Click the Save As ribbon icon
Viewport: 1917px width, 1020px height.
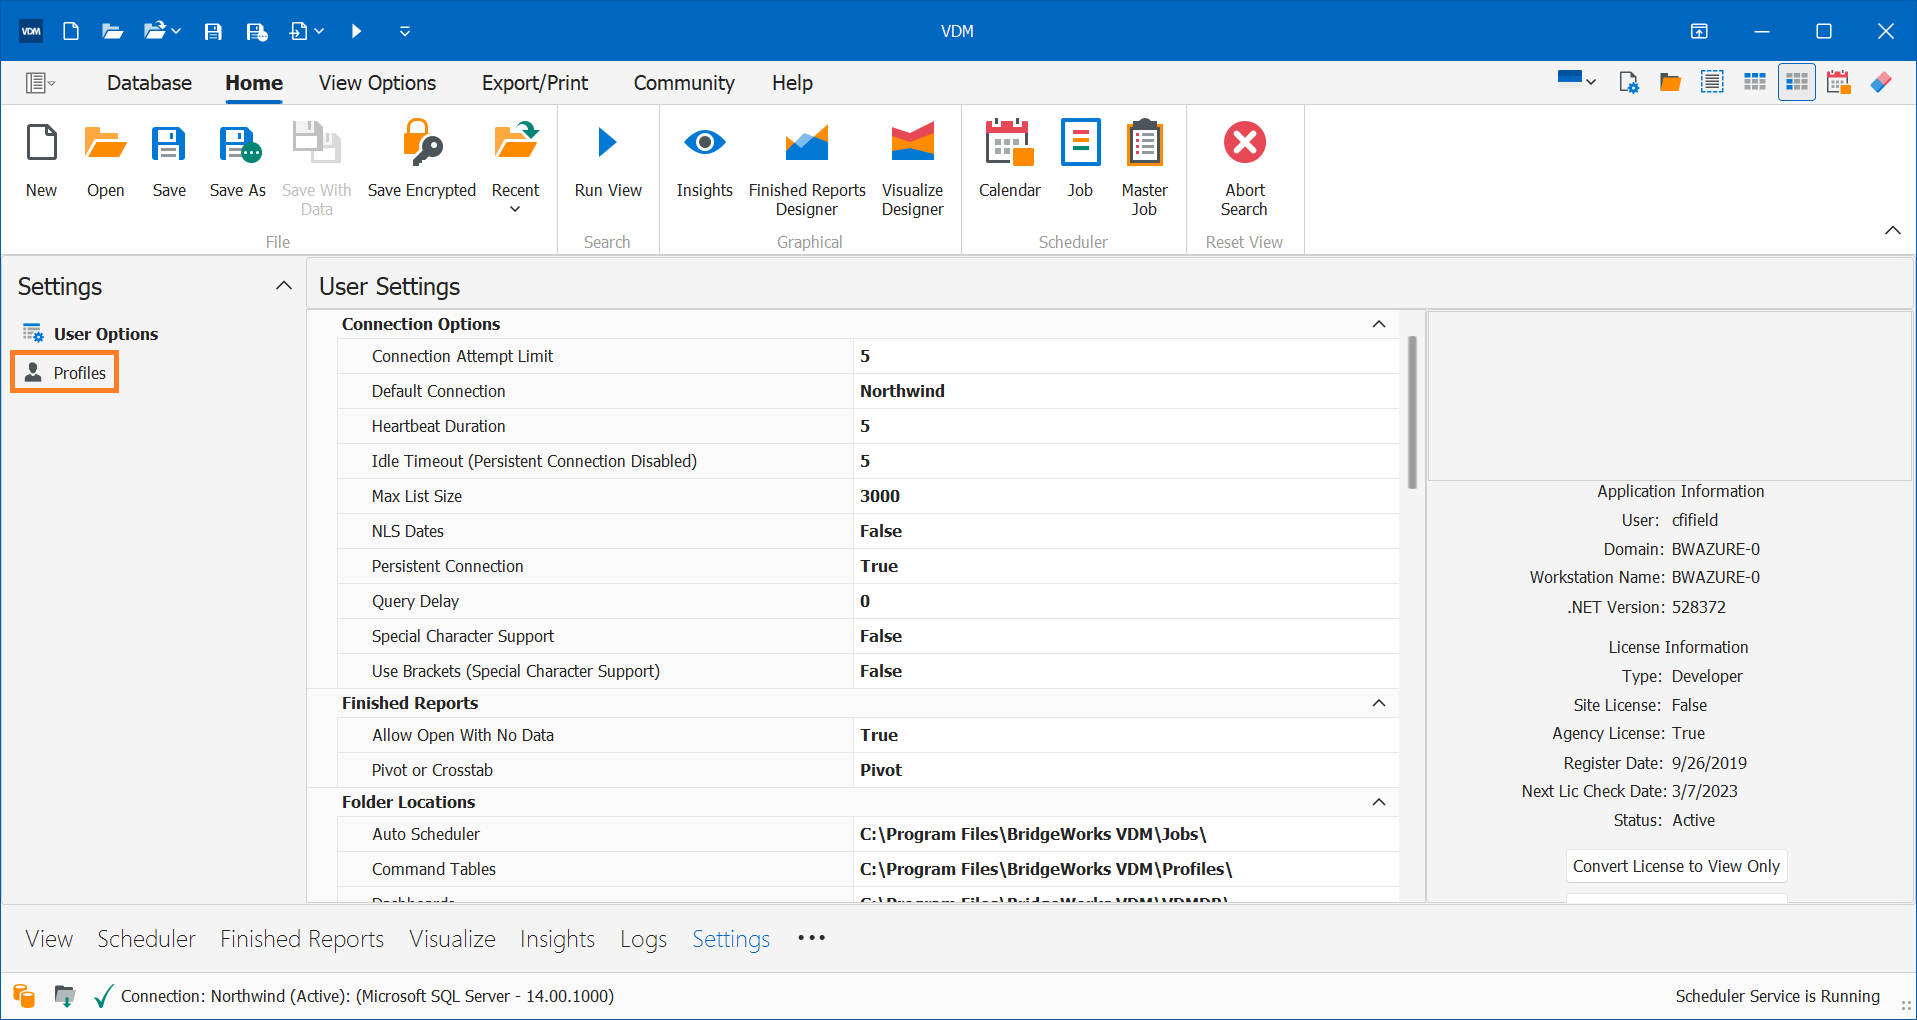tap(238, 160)
